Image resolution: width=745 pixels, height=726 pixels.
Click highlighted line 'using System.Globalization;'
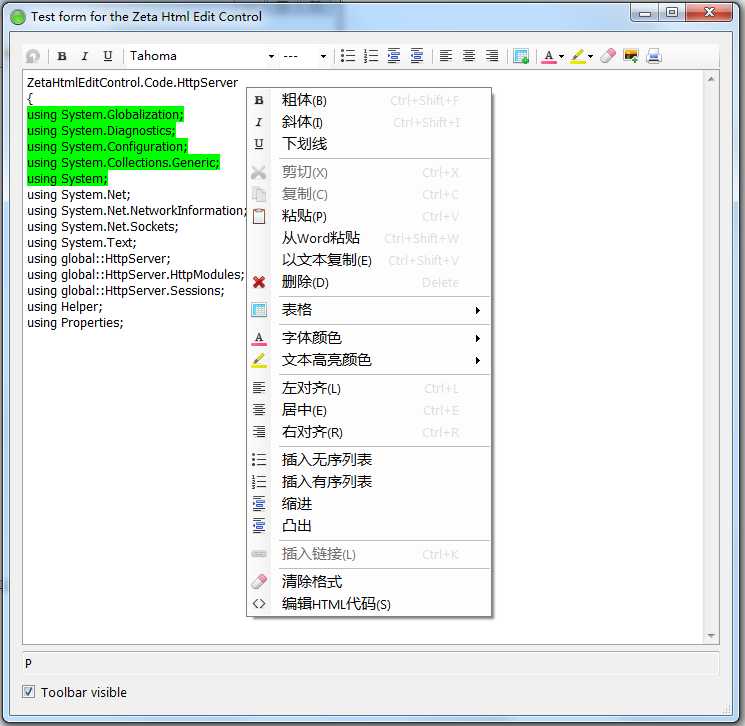click(x=105, y=115)
